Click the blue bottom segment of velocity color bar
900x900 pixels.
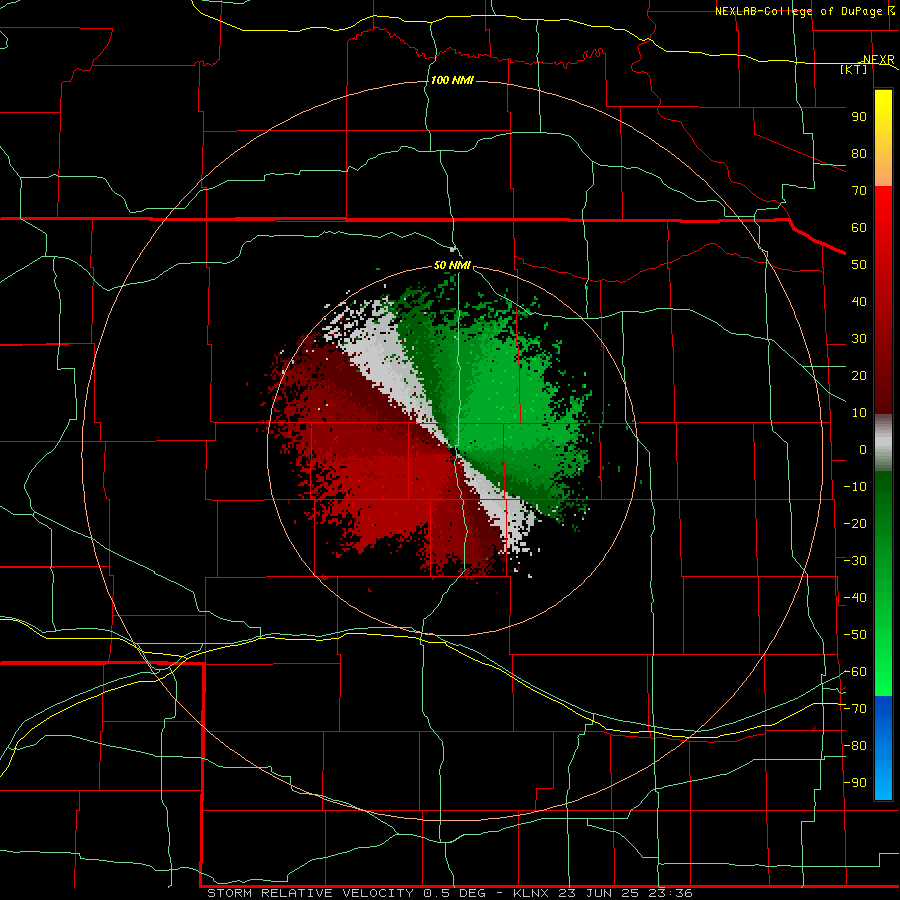click(x=883, y=748)
